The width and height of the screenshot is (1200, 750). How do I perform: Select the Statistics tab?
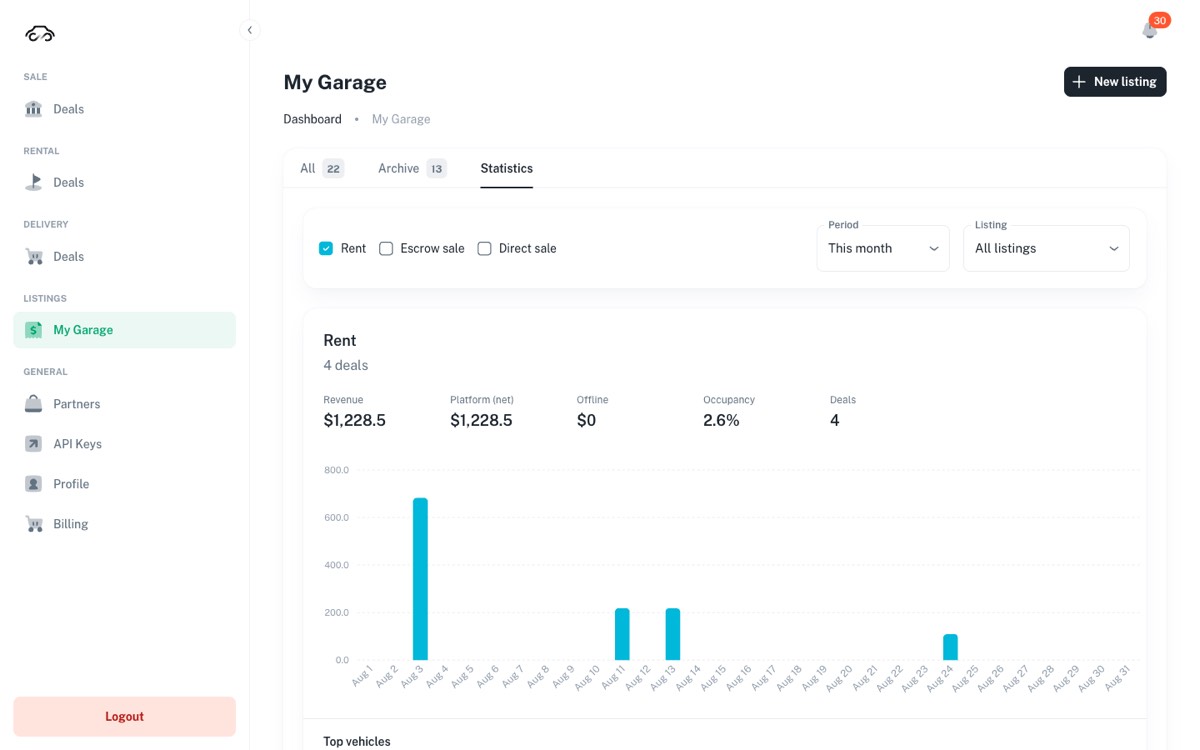coord(506,168)
